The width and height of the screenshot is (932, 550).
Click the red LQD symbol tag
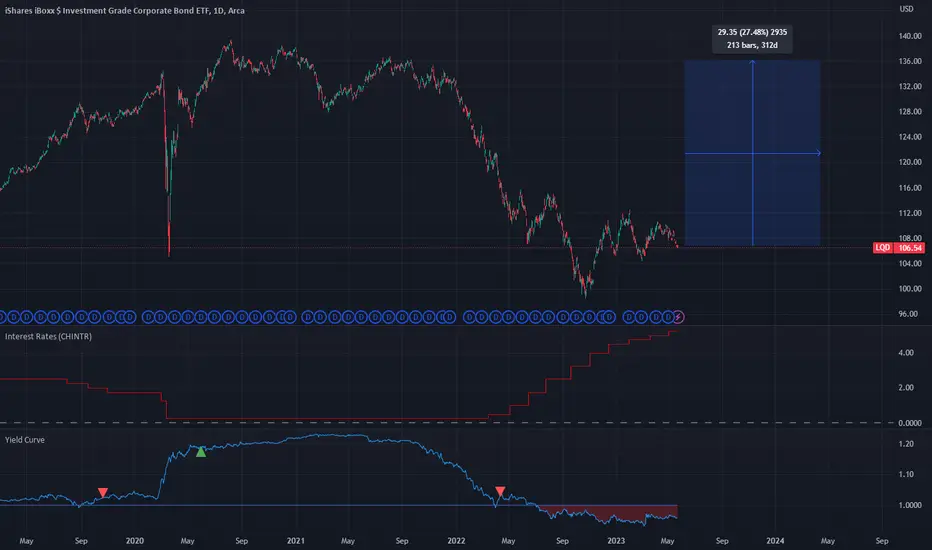point(883,248)
